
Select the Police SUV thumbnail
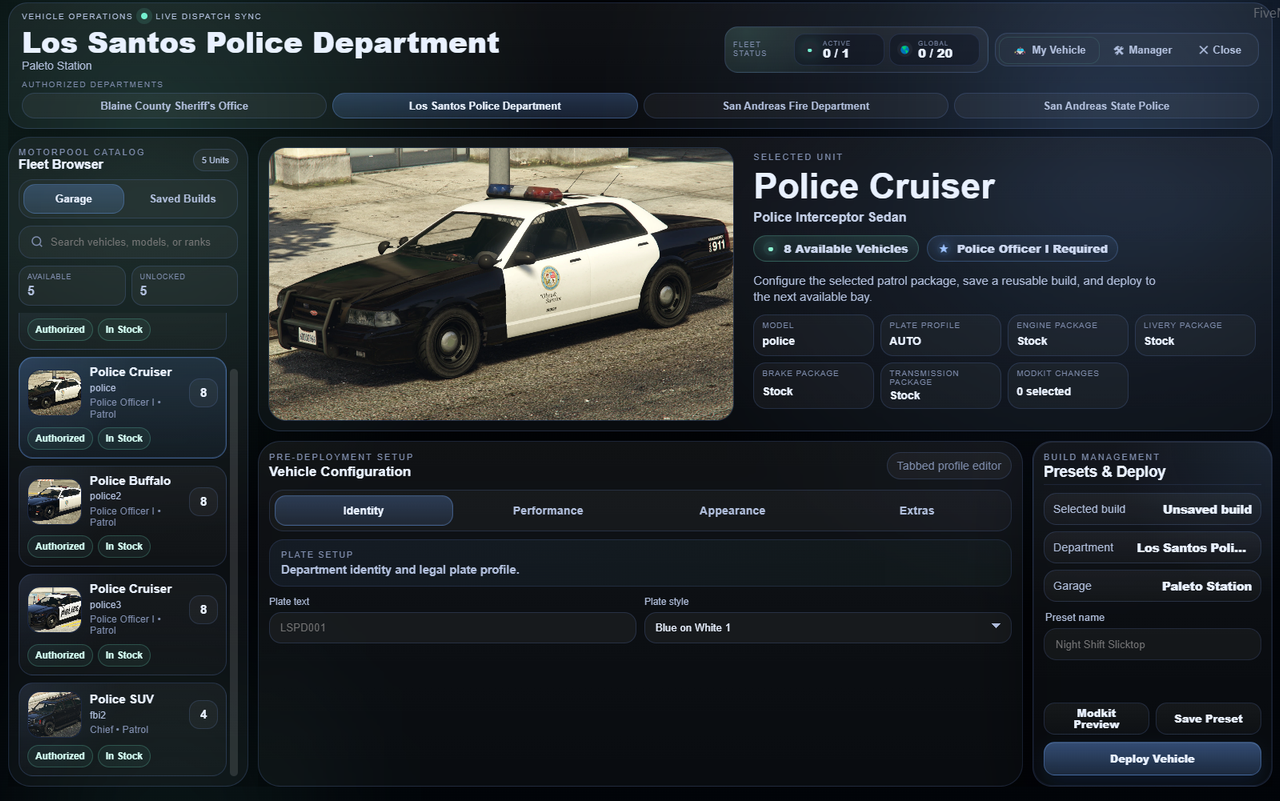54,715
